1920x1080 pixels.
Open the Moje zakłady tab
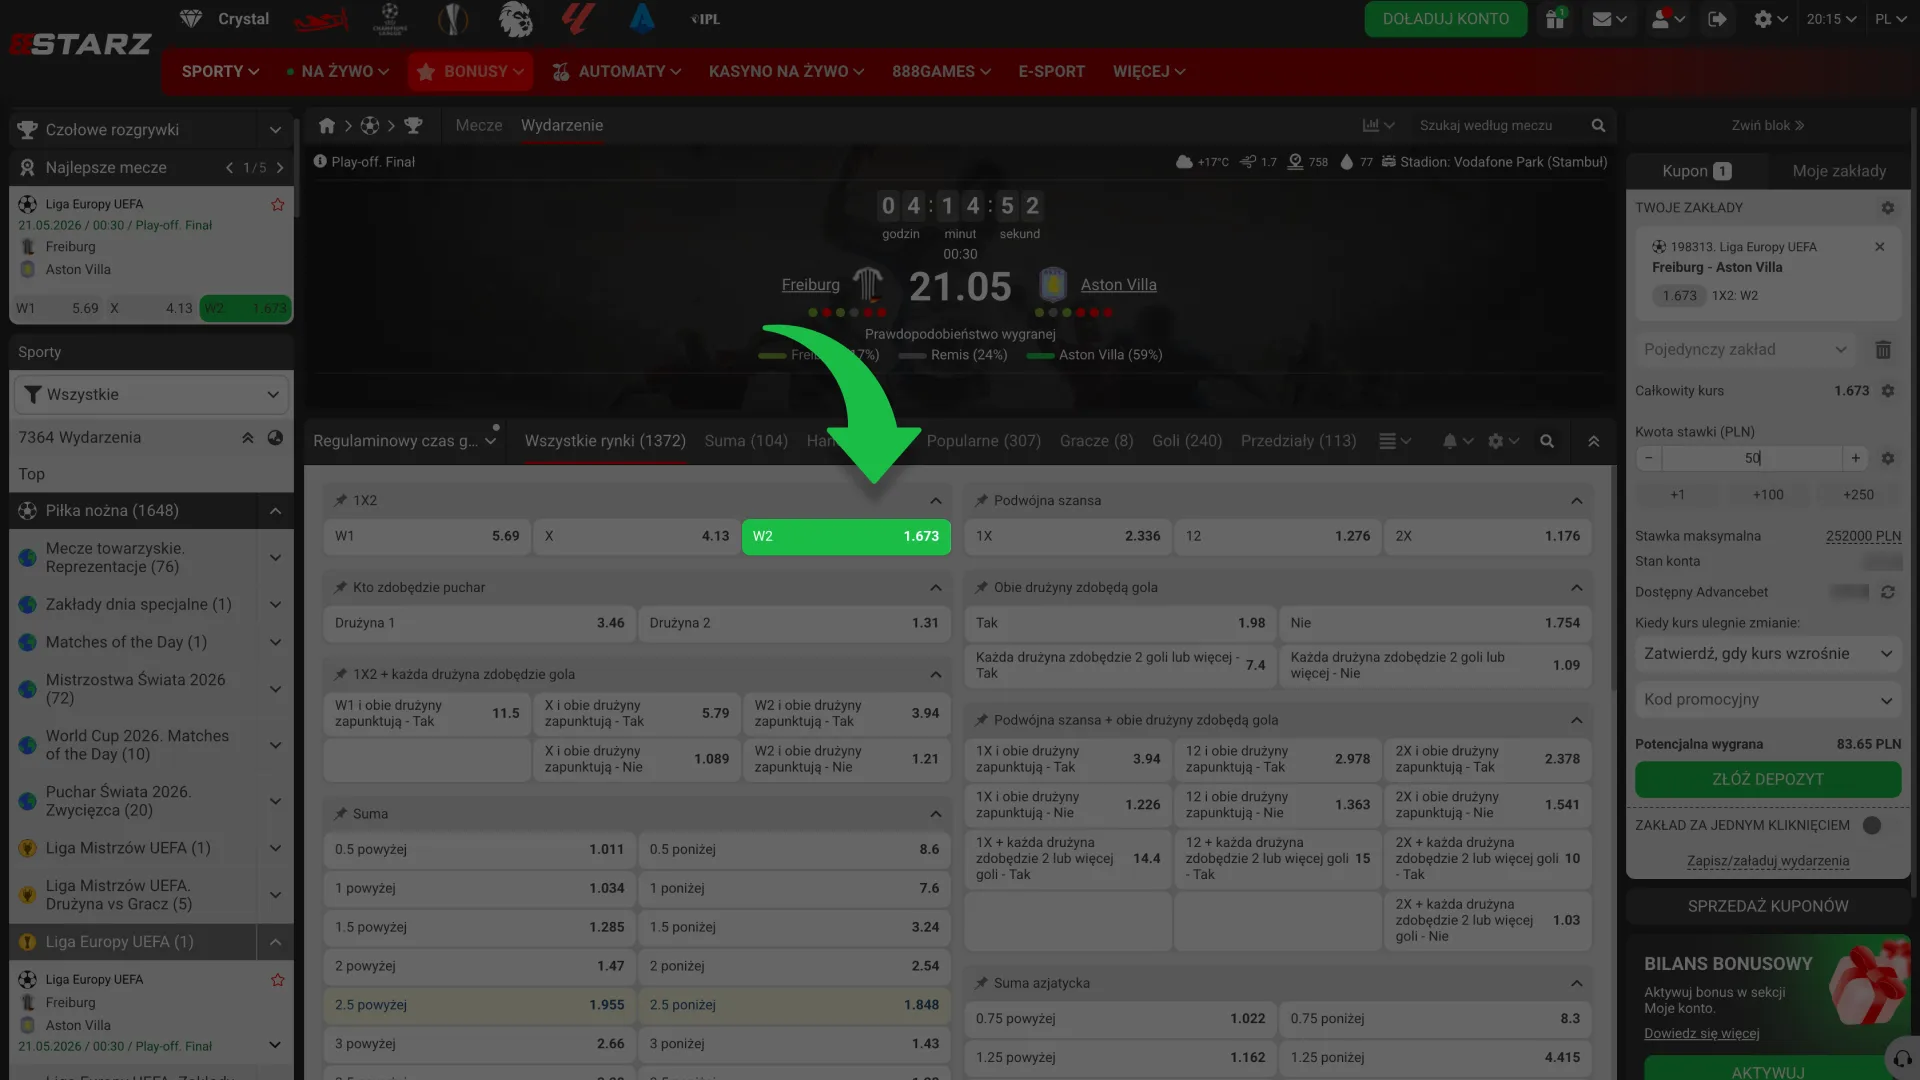click(1839, 171)
